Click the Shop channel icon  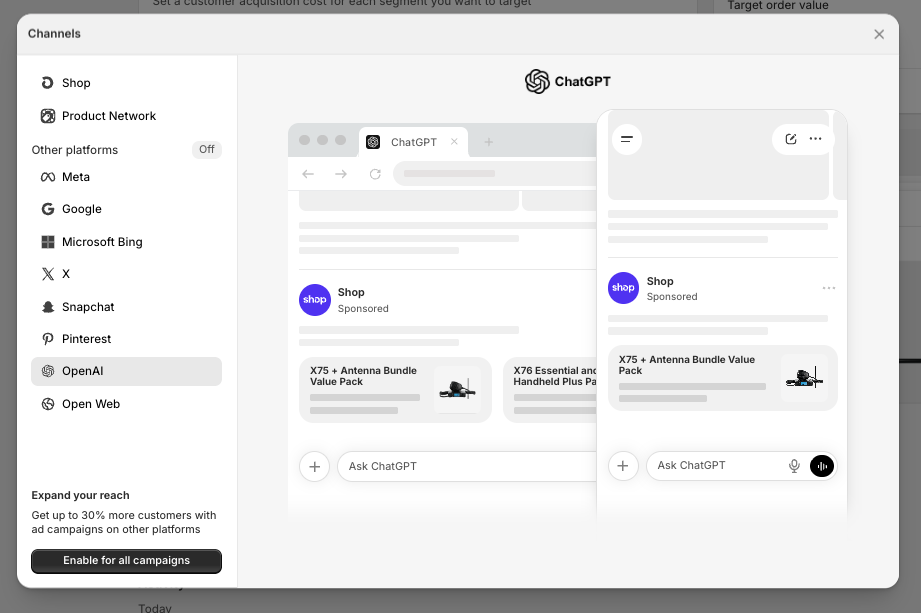[48, 83]
